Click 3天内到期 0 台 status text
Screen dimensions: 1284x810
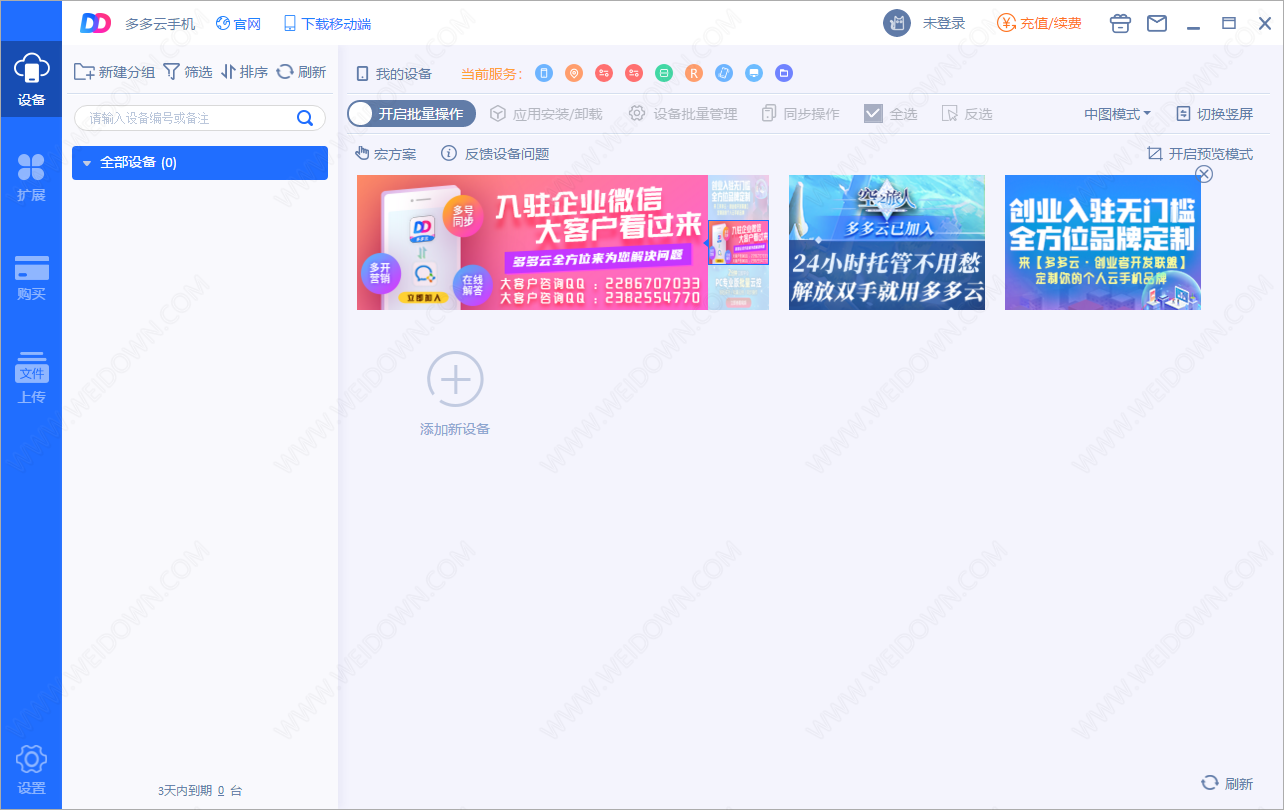click(200, 790)
